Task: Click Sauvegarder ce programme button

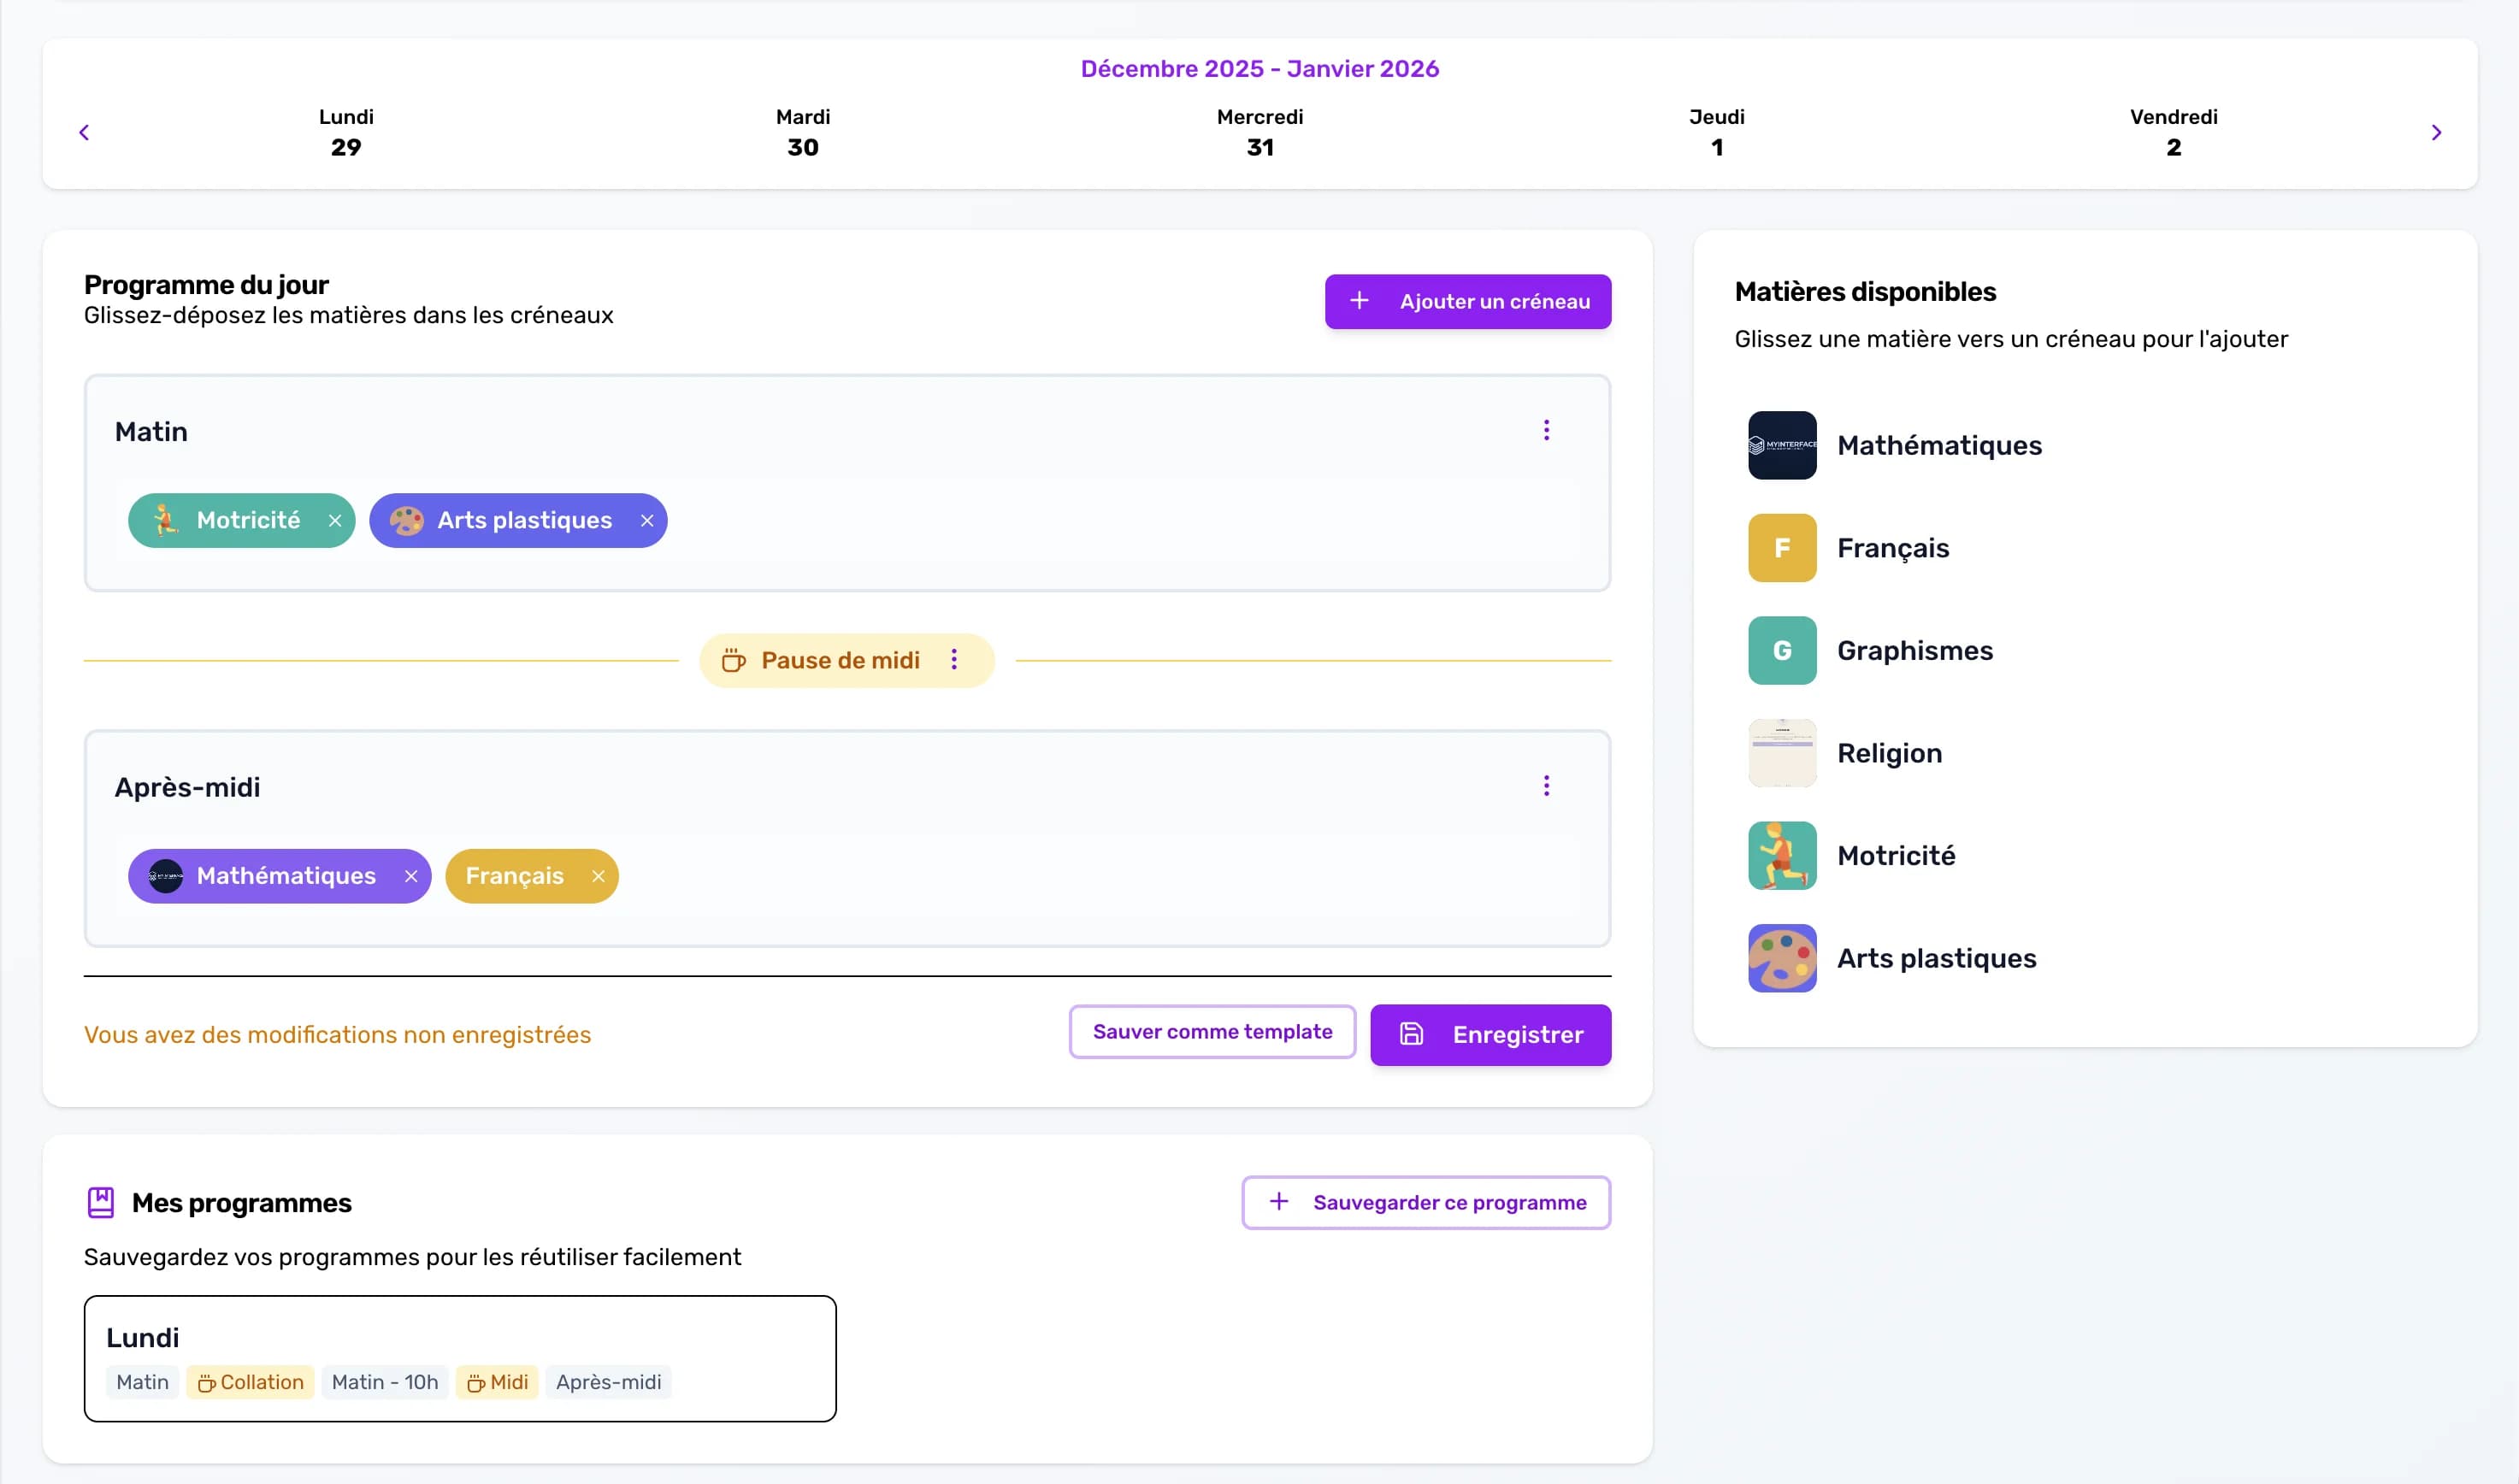Action: pyautogui.click(x=1426, y=1202)
